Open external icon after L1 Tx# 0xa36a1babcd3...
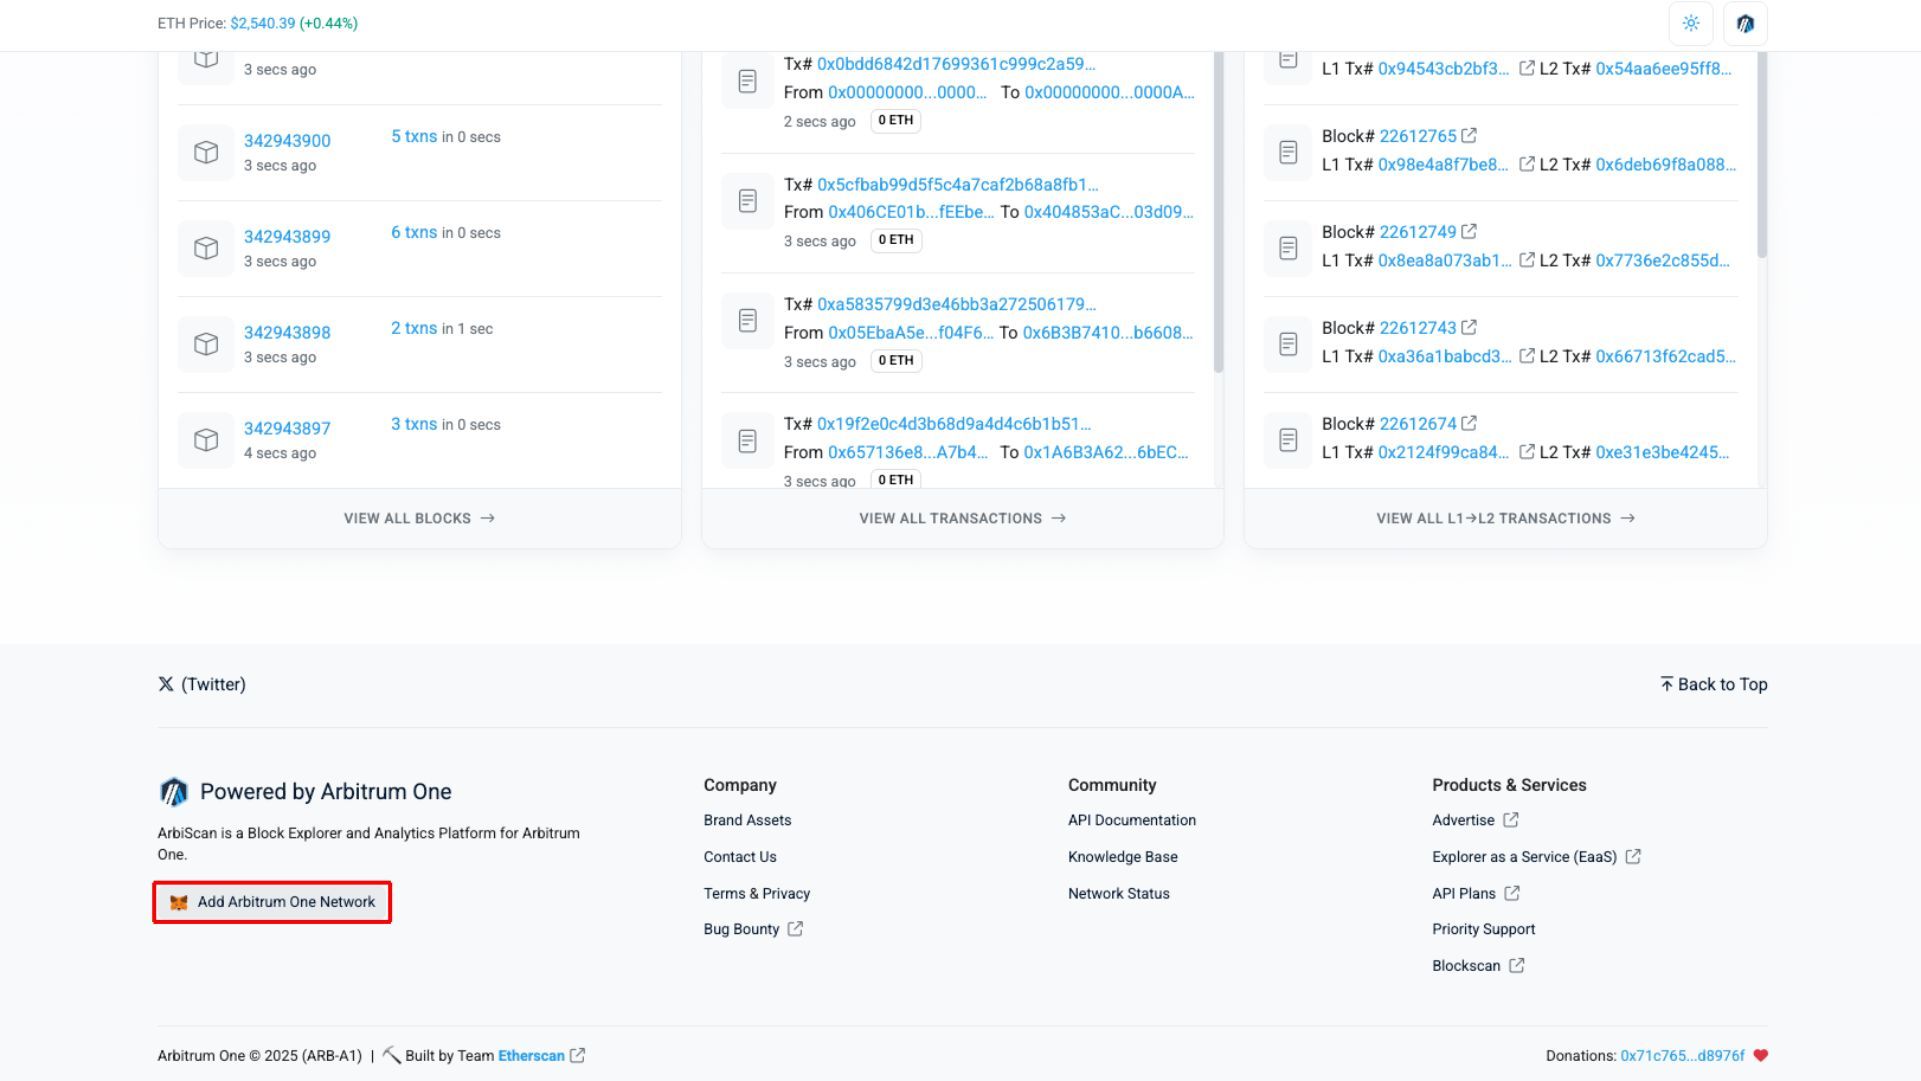This screenshot has height=1081, width=1921. tap(1527, 356)
